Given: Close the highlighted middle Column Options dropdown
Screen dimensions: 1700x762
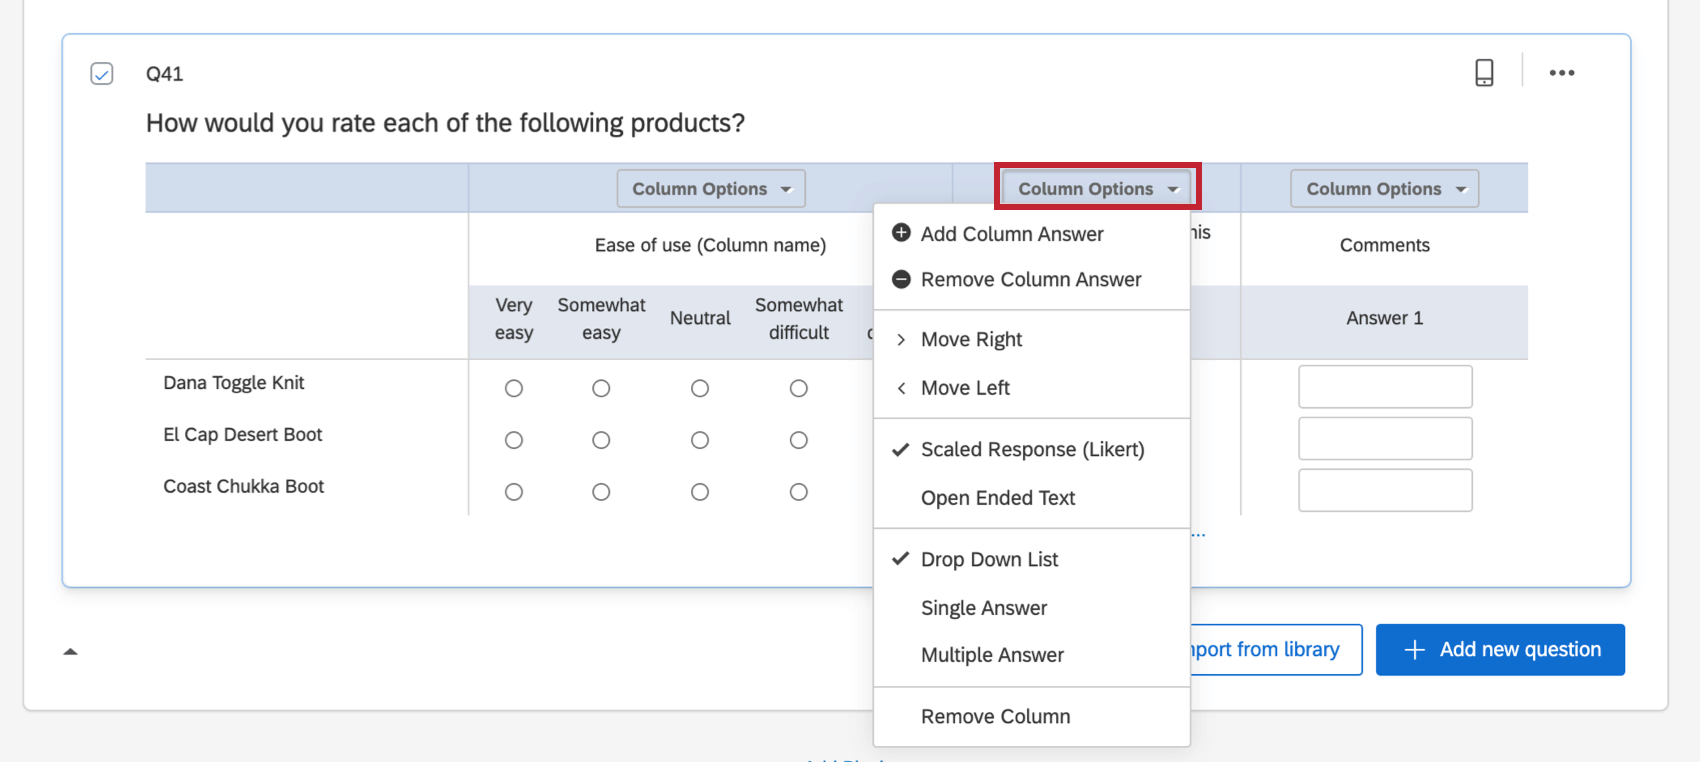Looking at the screenshot, I should pyautogui.click(x=1097, y=189).
